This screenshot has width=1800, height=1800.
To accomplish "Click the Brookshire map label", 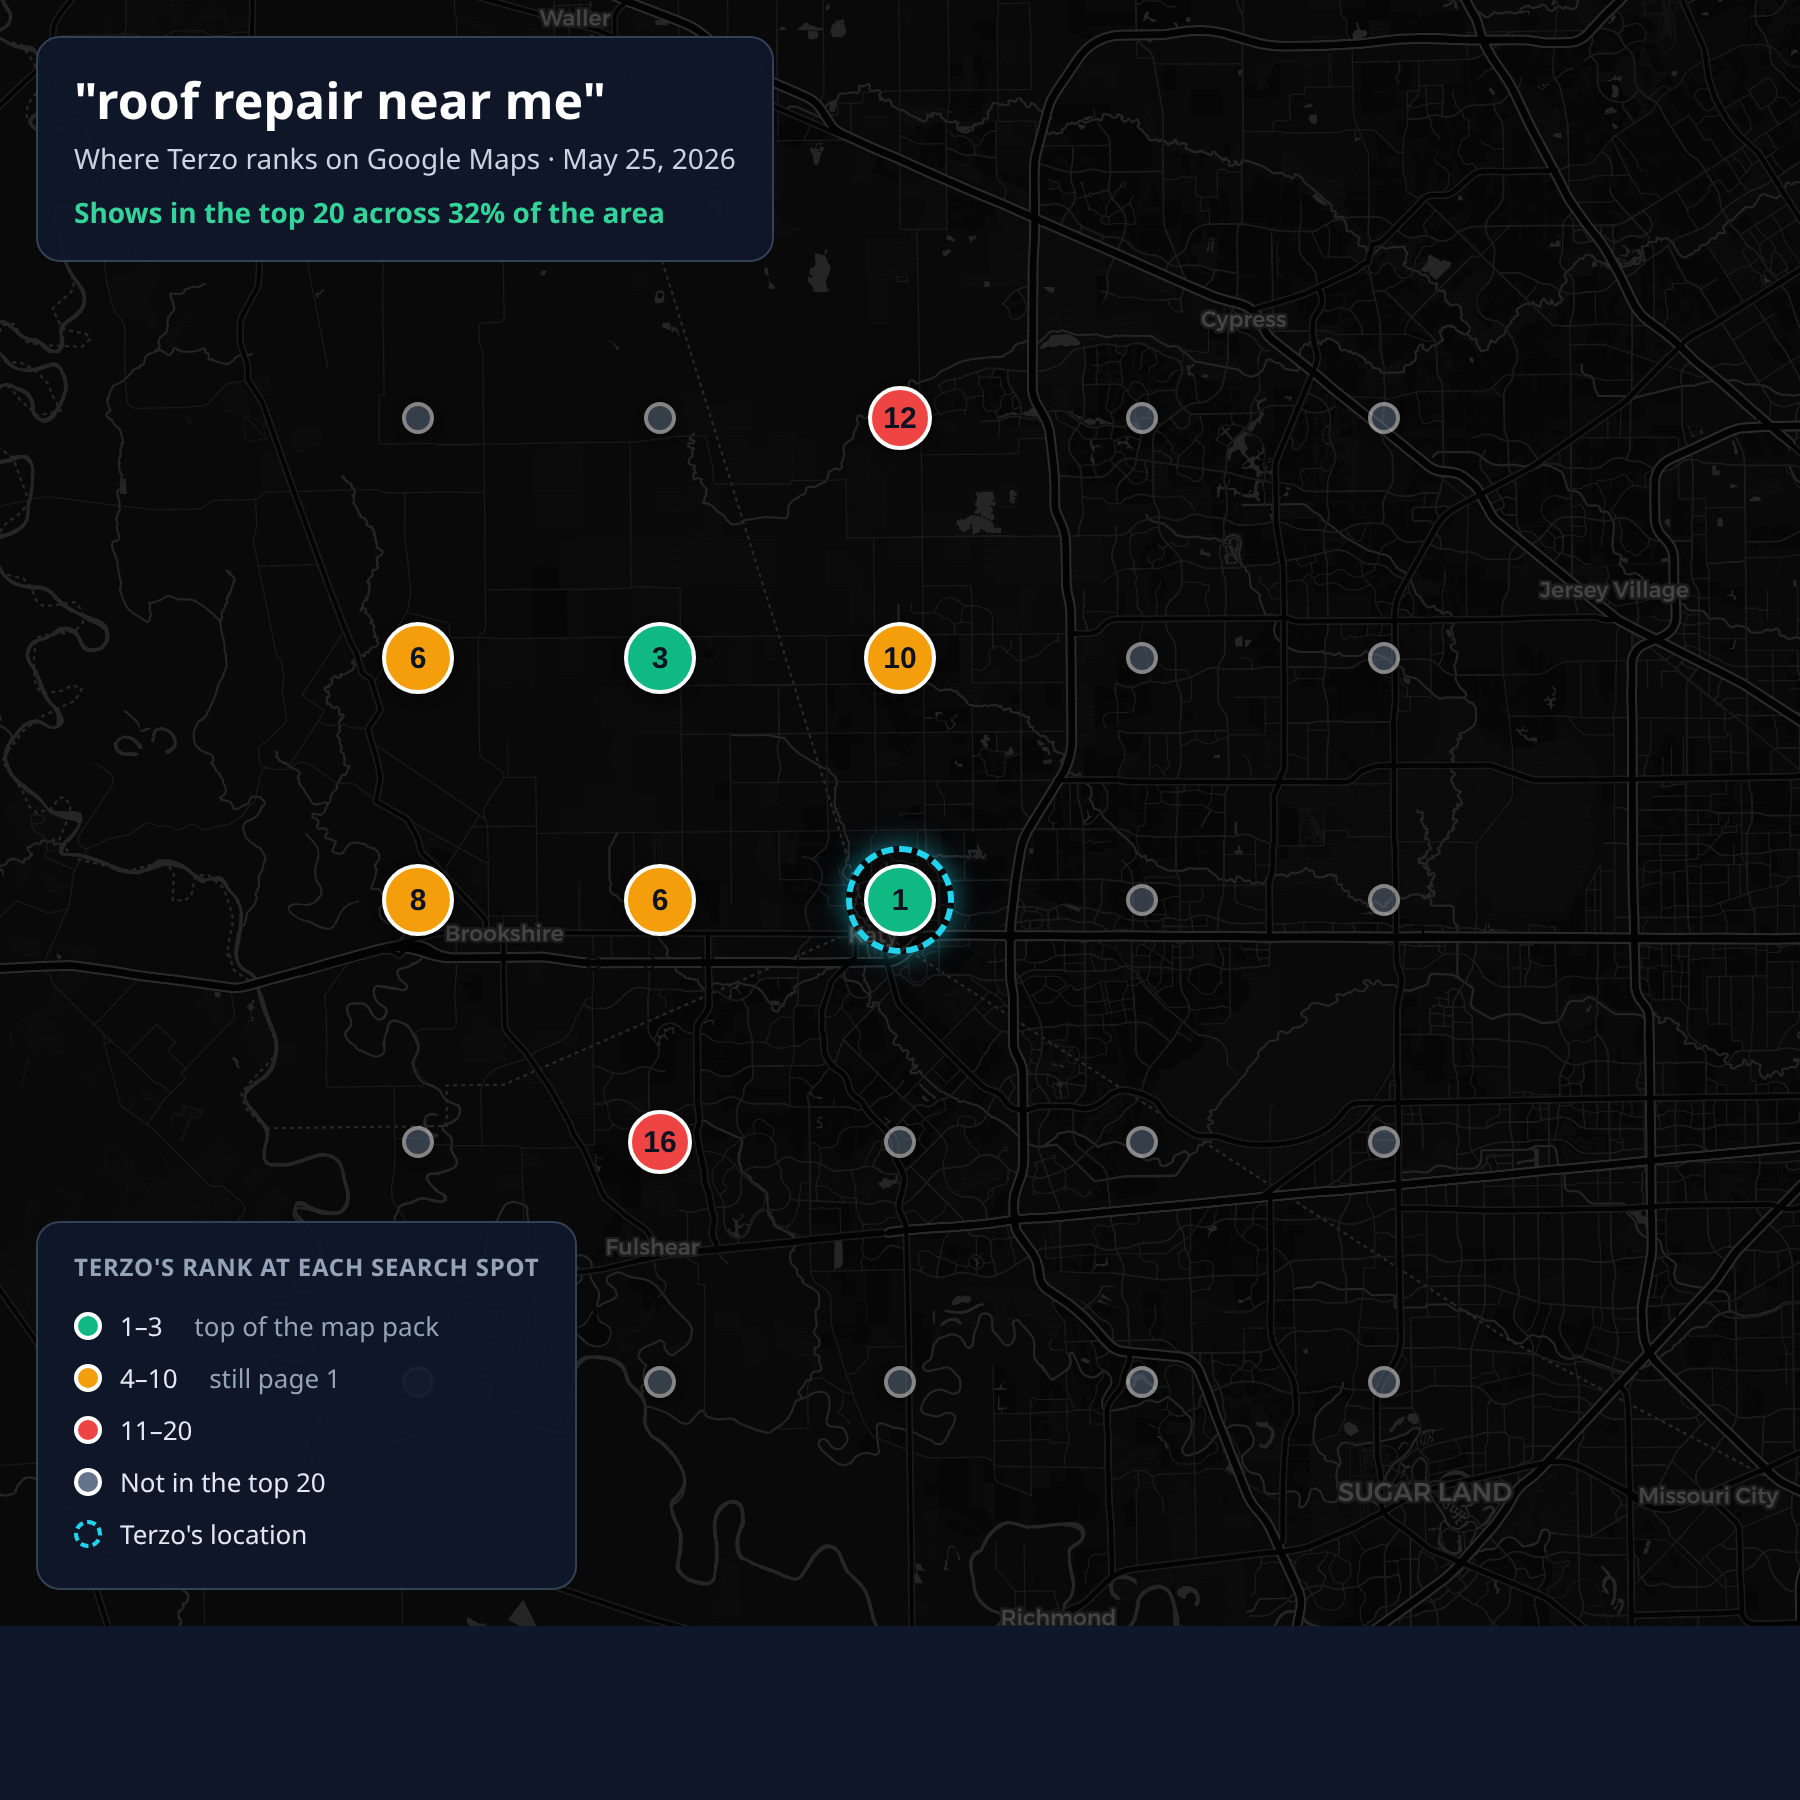I will [504, 934].
